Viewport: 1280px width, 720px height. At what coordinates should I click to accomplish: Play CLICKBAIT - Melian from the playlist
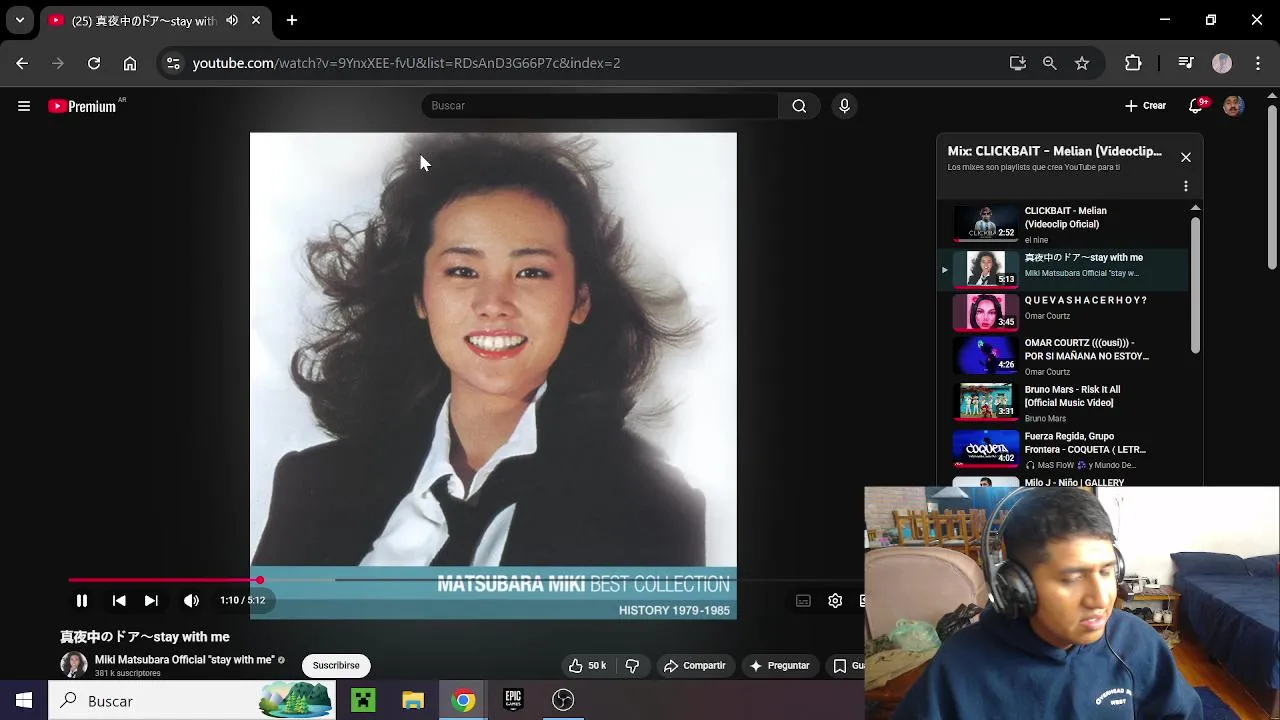coord(1063,224)
